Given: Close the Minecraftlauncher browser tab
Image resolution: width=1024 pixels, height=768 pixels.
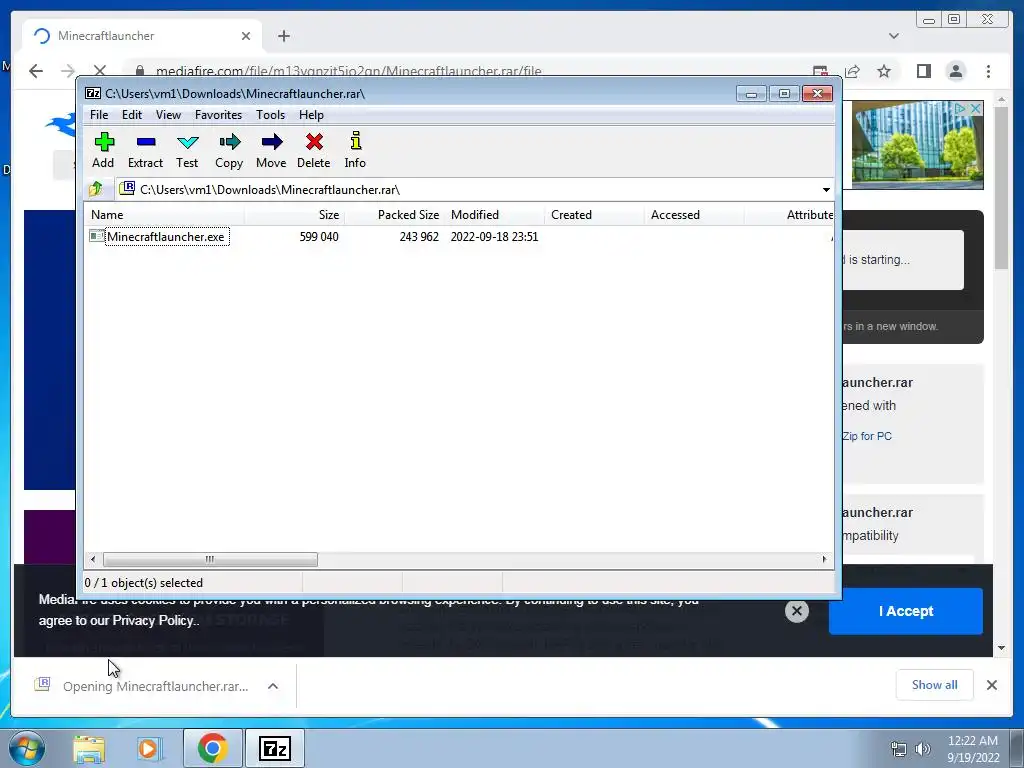Looking at the screenshot, I should 246,36.
